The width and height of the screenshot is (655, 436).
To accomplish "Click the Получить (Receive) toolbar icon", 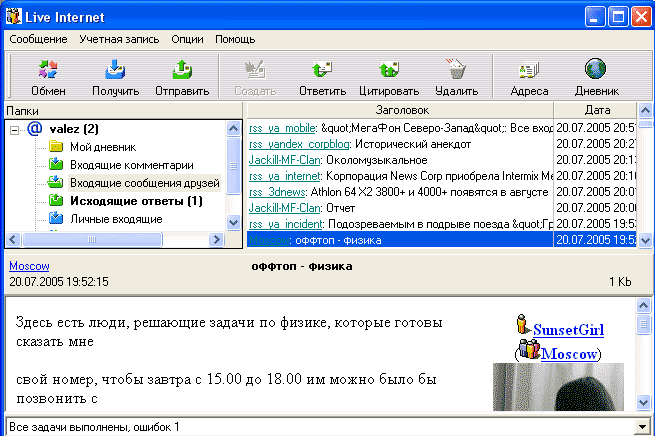I will pos(116,71).
